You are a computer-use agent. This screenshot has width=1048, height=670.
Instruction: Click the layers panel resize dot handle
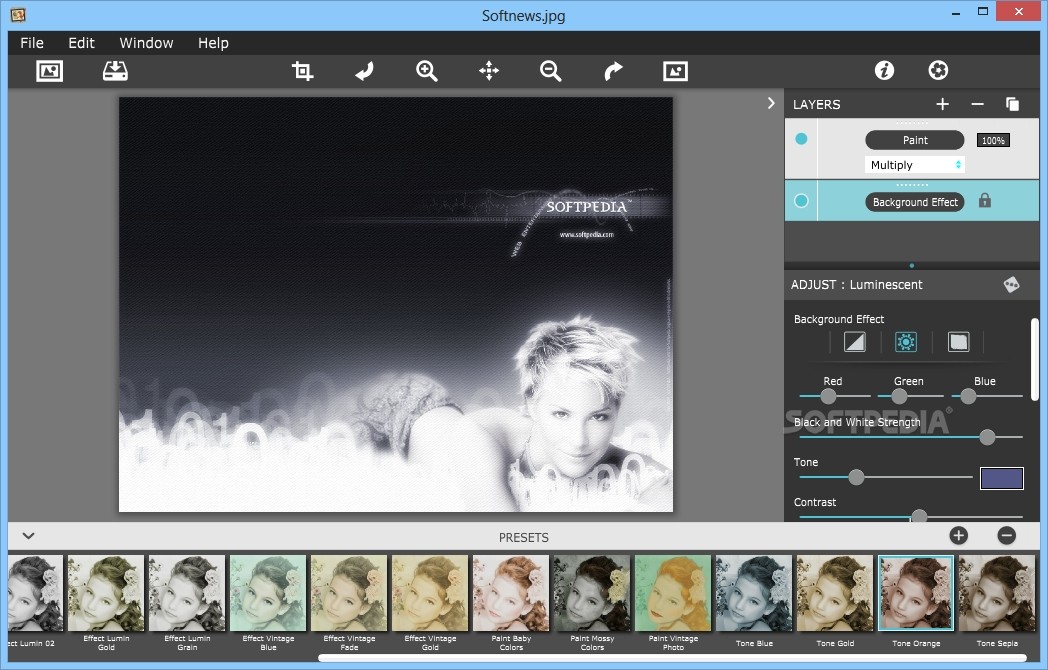coord(912,265)
